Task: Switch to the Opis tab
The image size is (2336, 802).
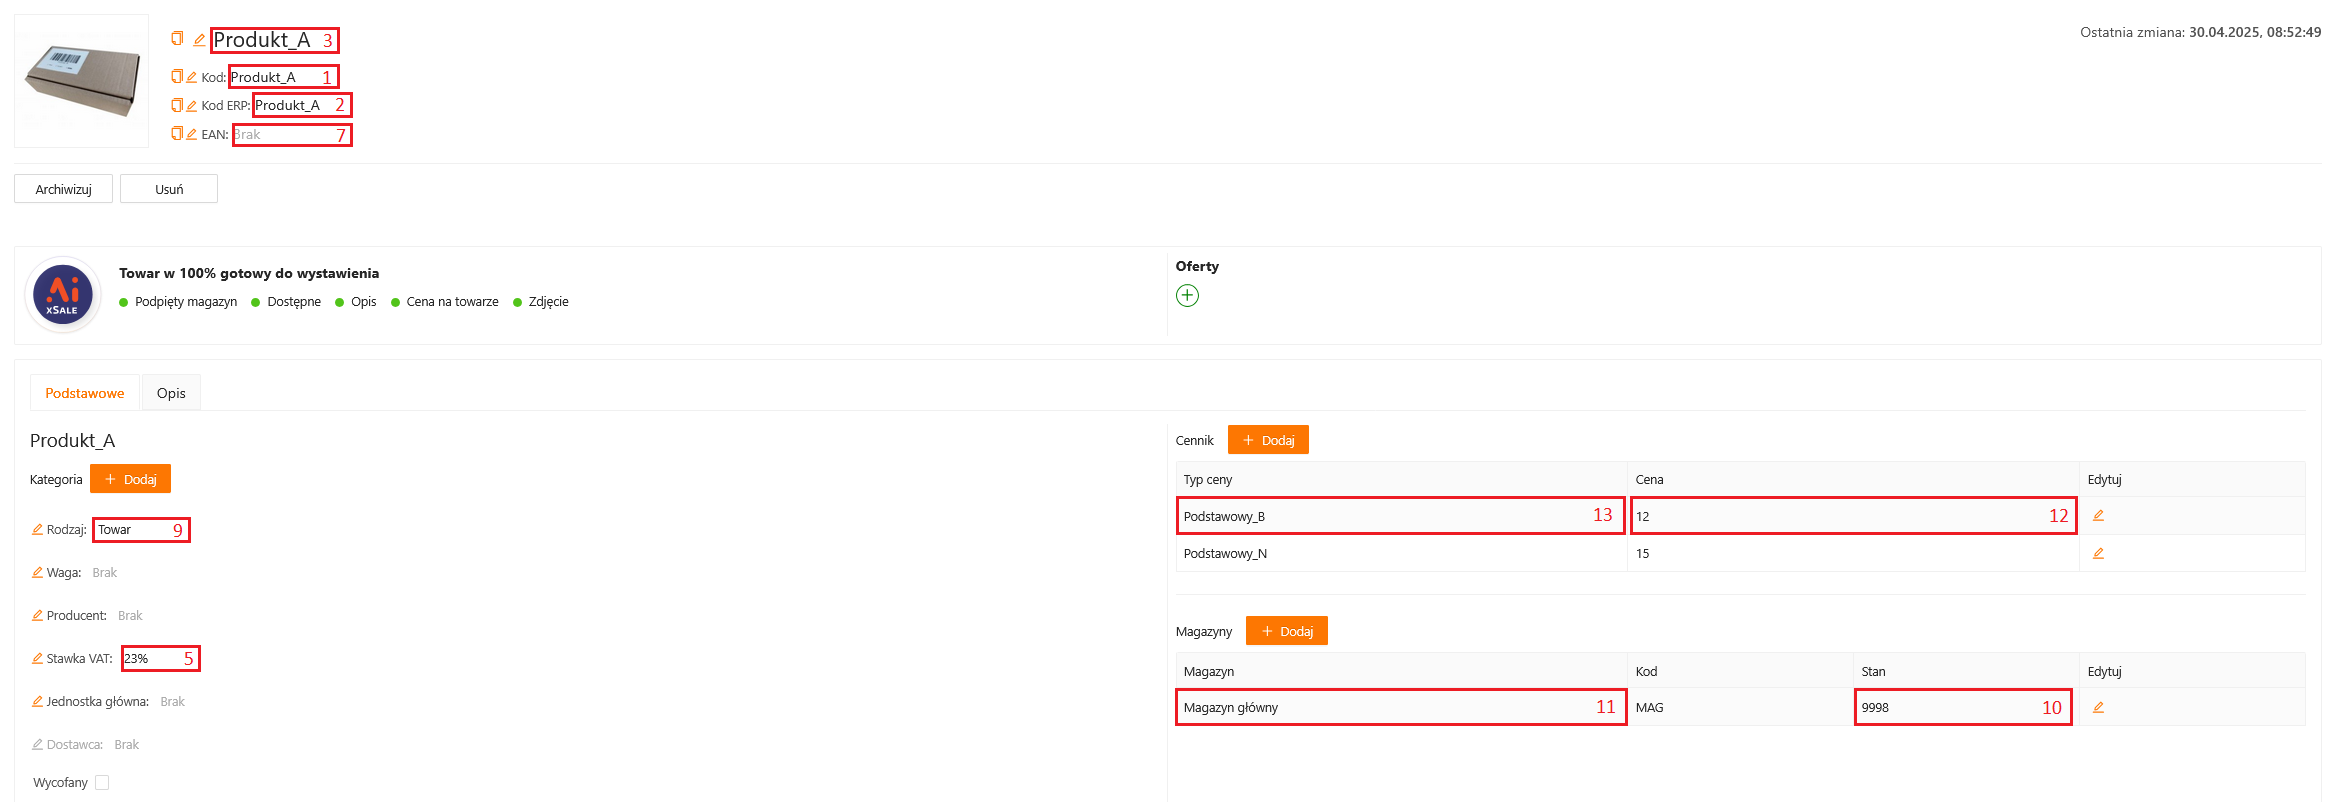Action: tap(171, 393)
